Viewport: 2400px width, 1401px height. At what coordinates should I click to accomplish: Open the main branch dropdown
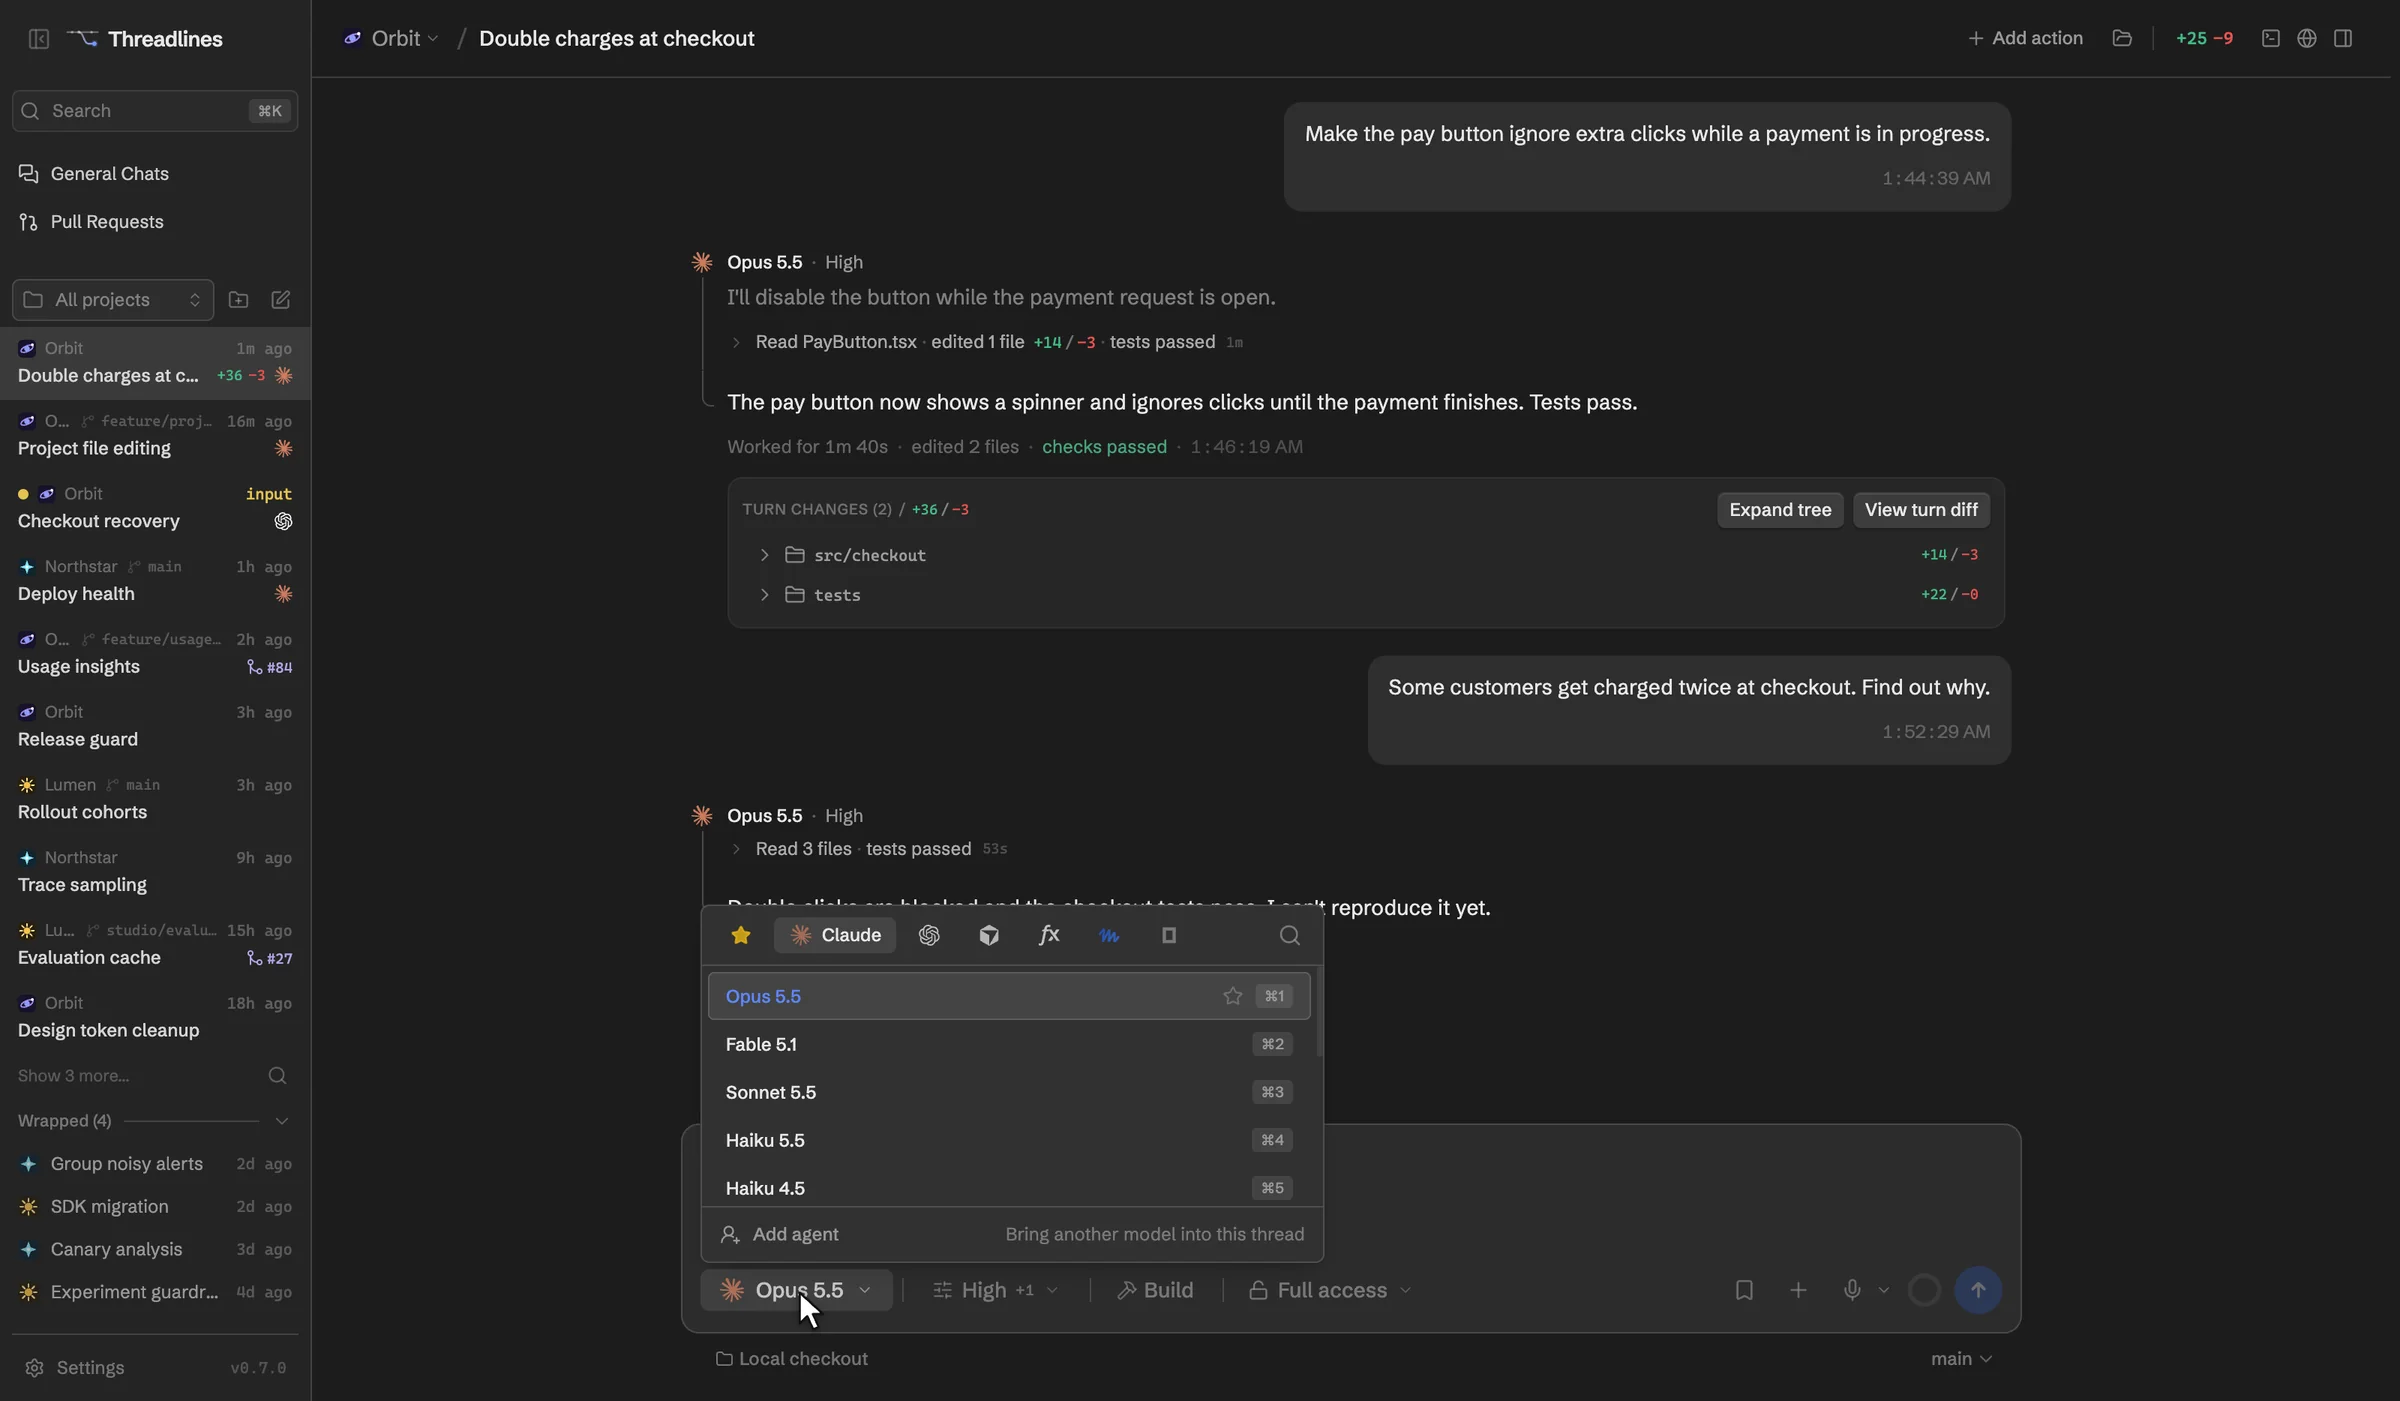[1961, 1359]
